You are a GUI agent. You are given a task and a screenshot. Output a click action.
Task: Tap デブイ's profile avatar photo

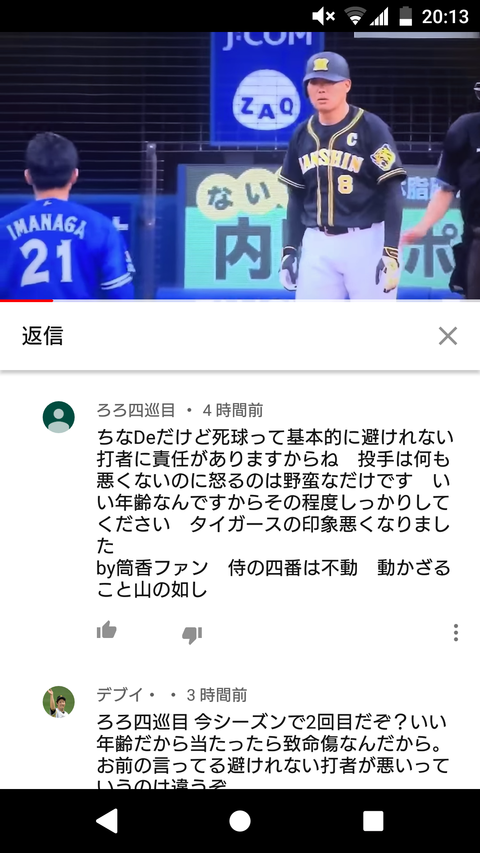tap(59, 702)
